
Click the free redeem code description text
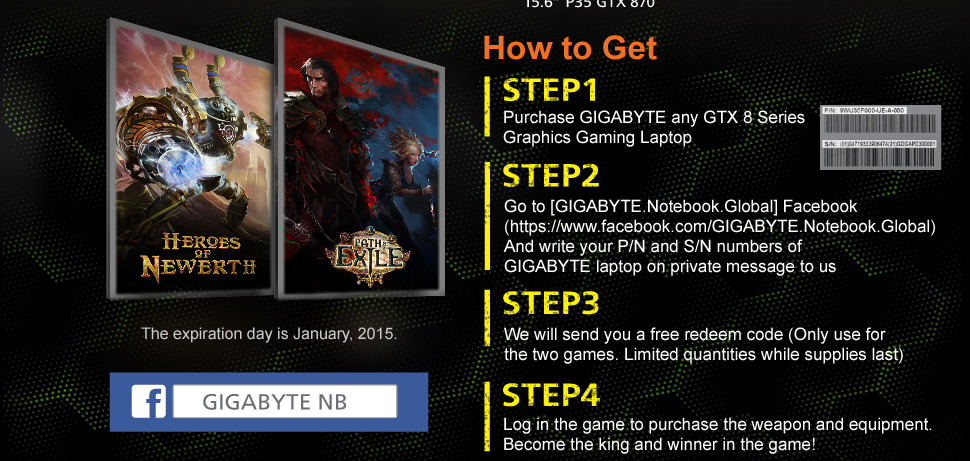(703, 345)
